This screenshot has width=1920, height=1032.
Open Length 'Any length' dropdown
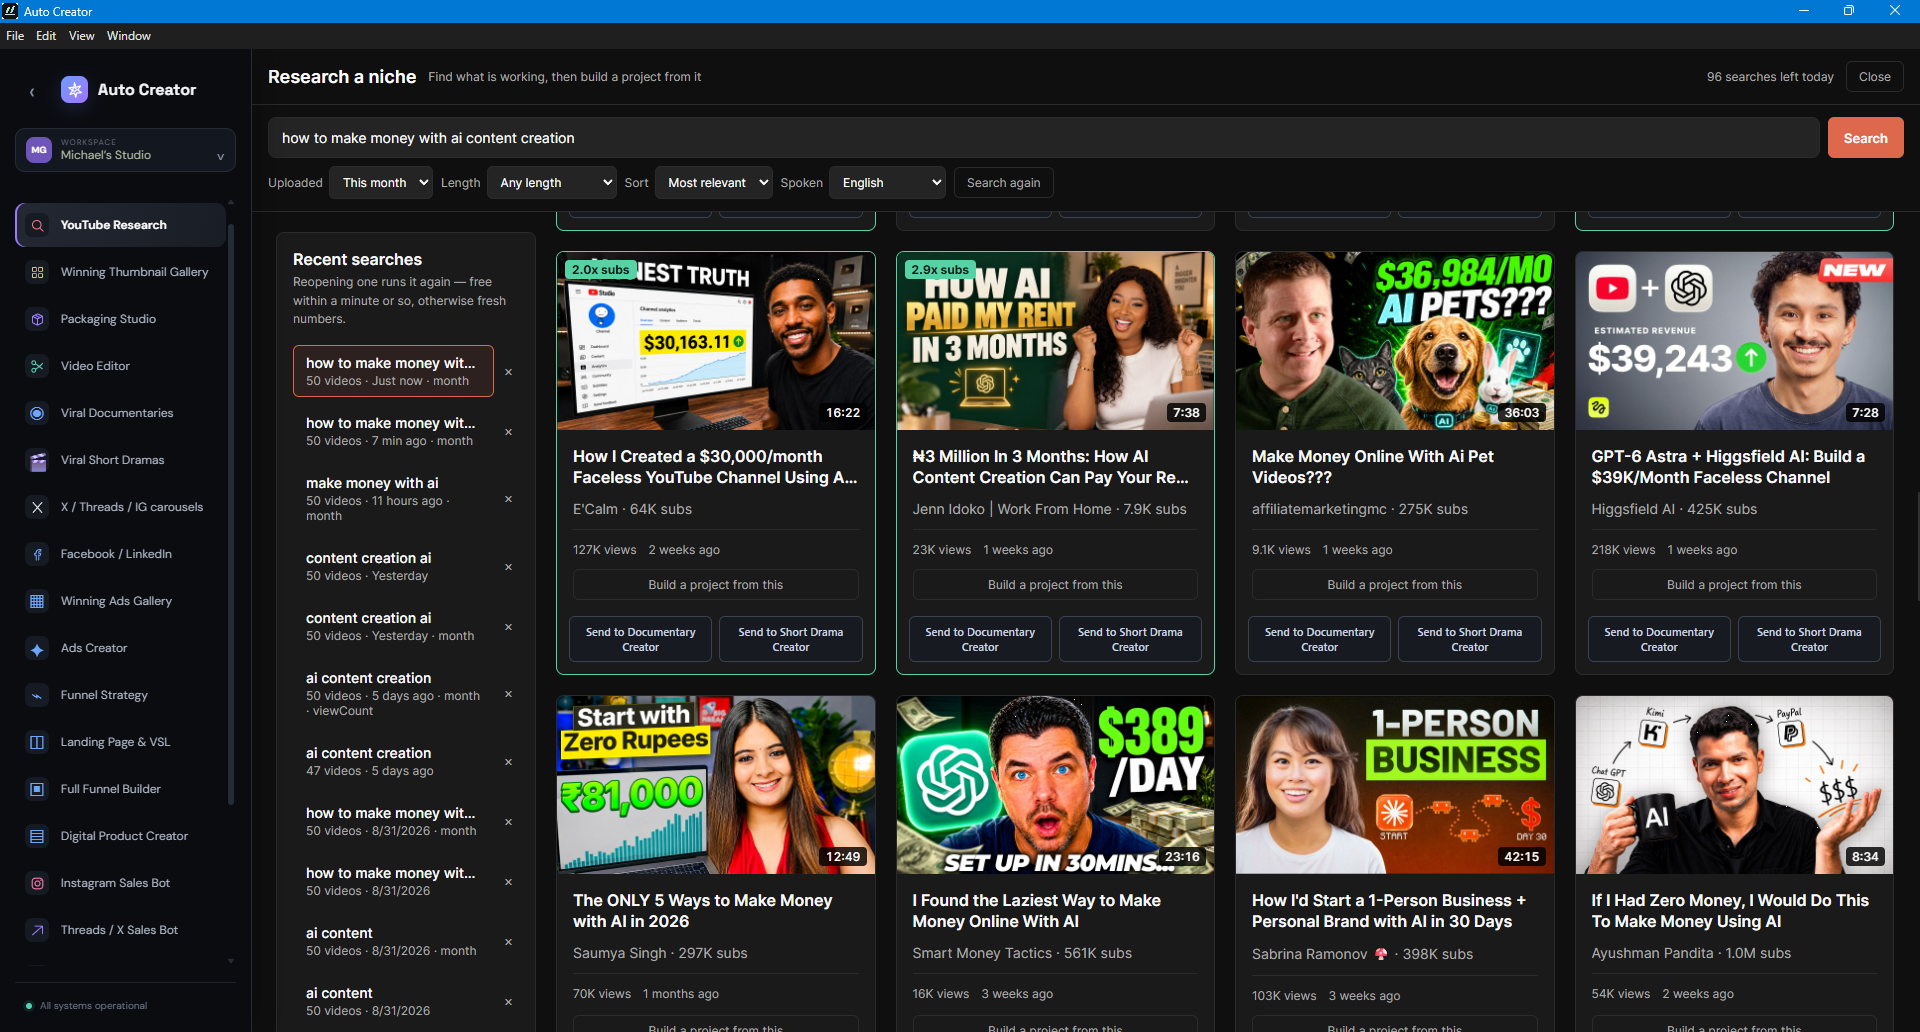tap(552, 183)
